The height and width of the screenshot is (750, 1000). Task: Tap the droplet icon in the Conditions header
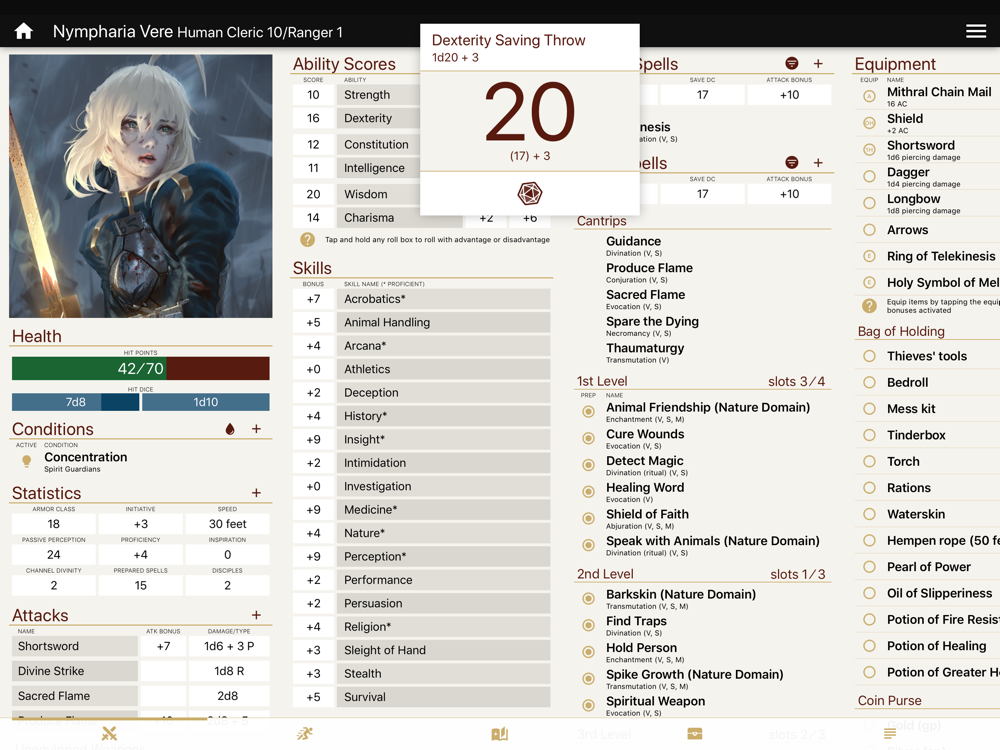click(x=230, y=429)
